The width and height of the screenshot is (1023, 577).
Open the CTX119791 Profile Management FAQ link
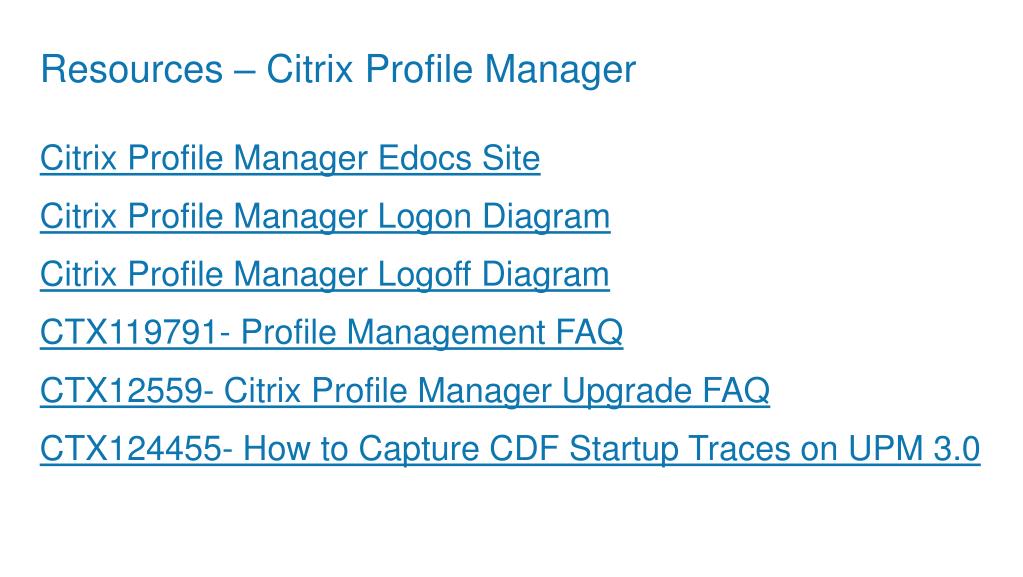pyautogui.click(x=331, y=332)
